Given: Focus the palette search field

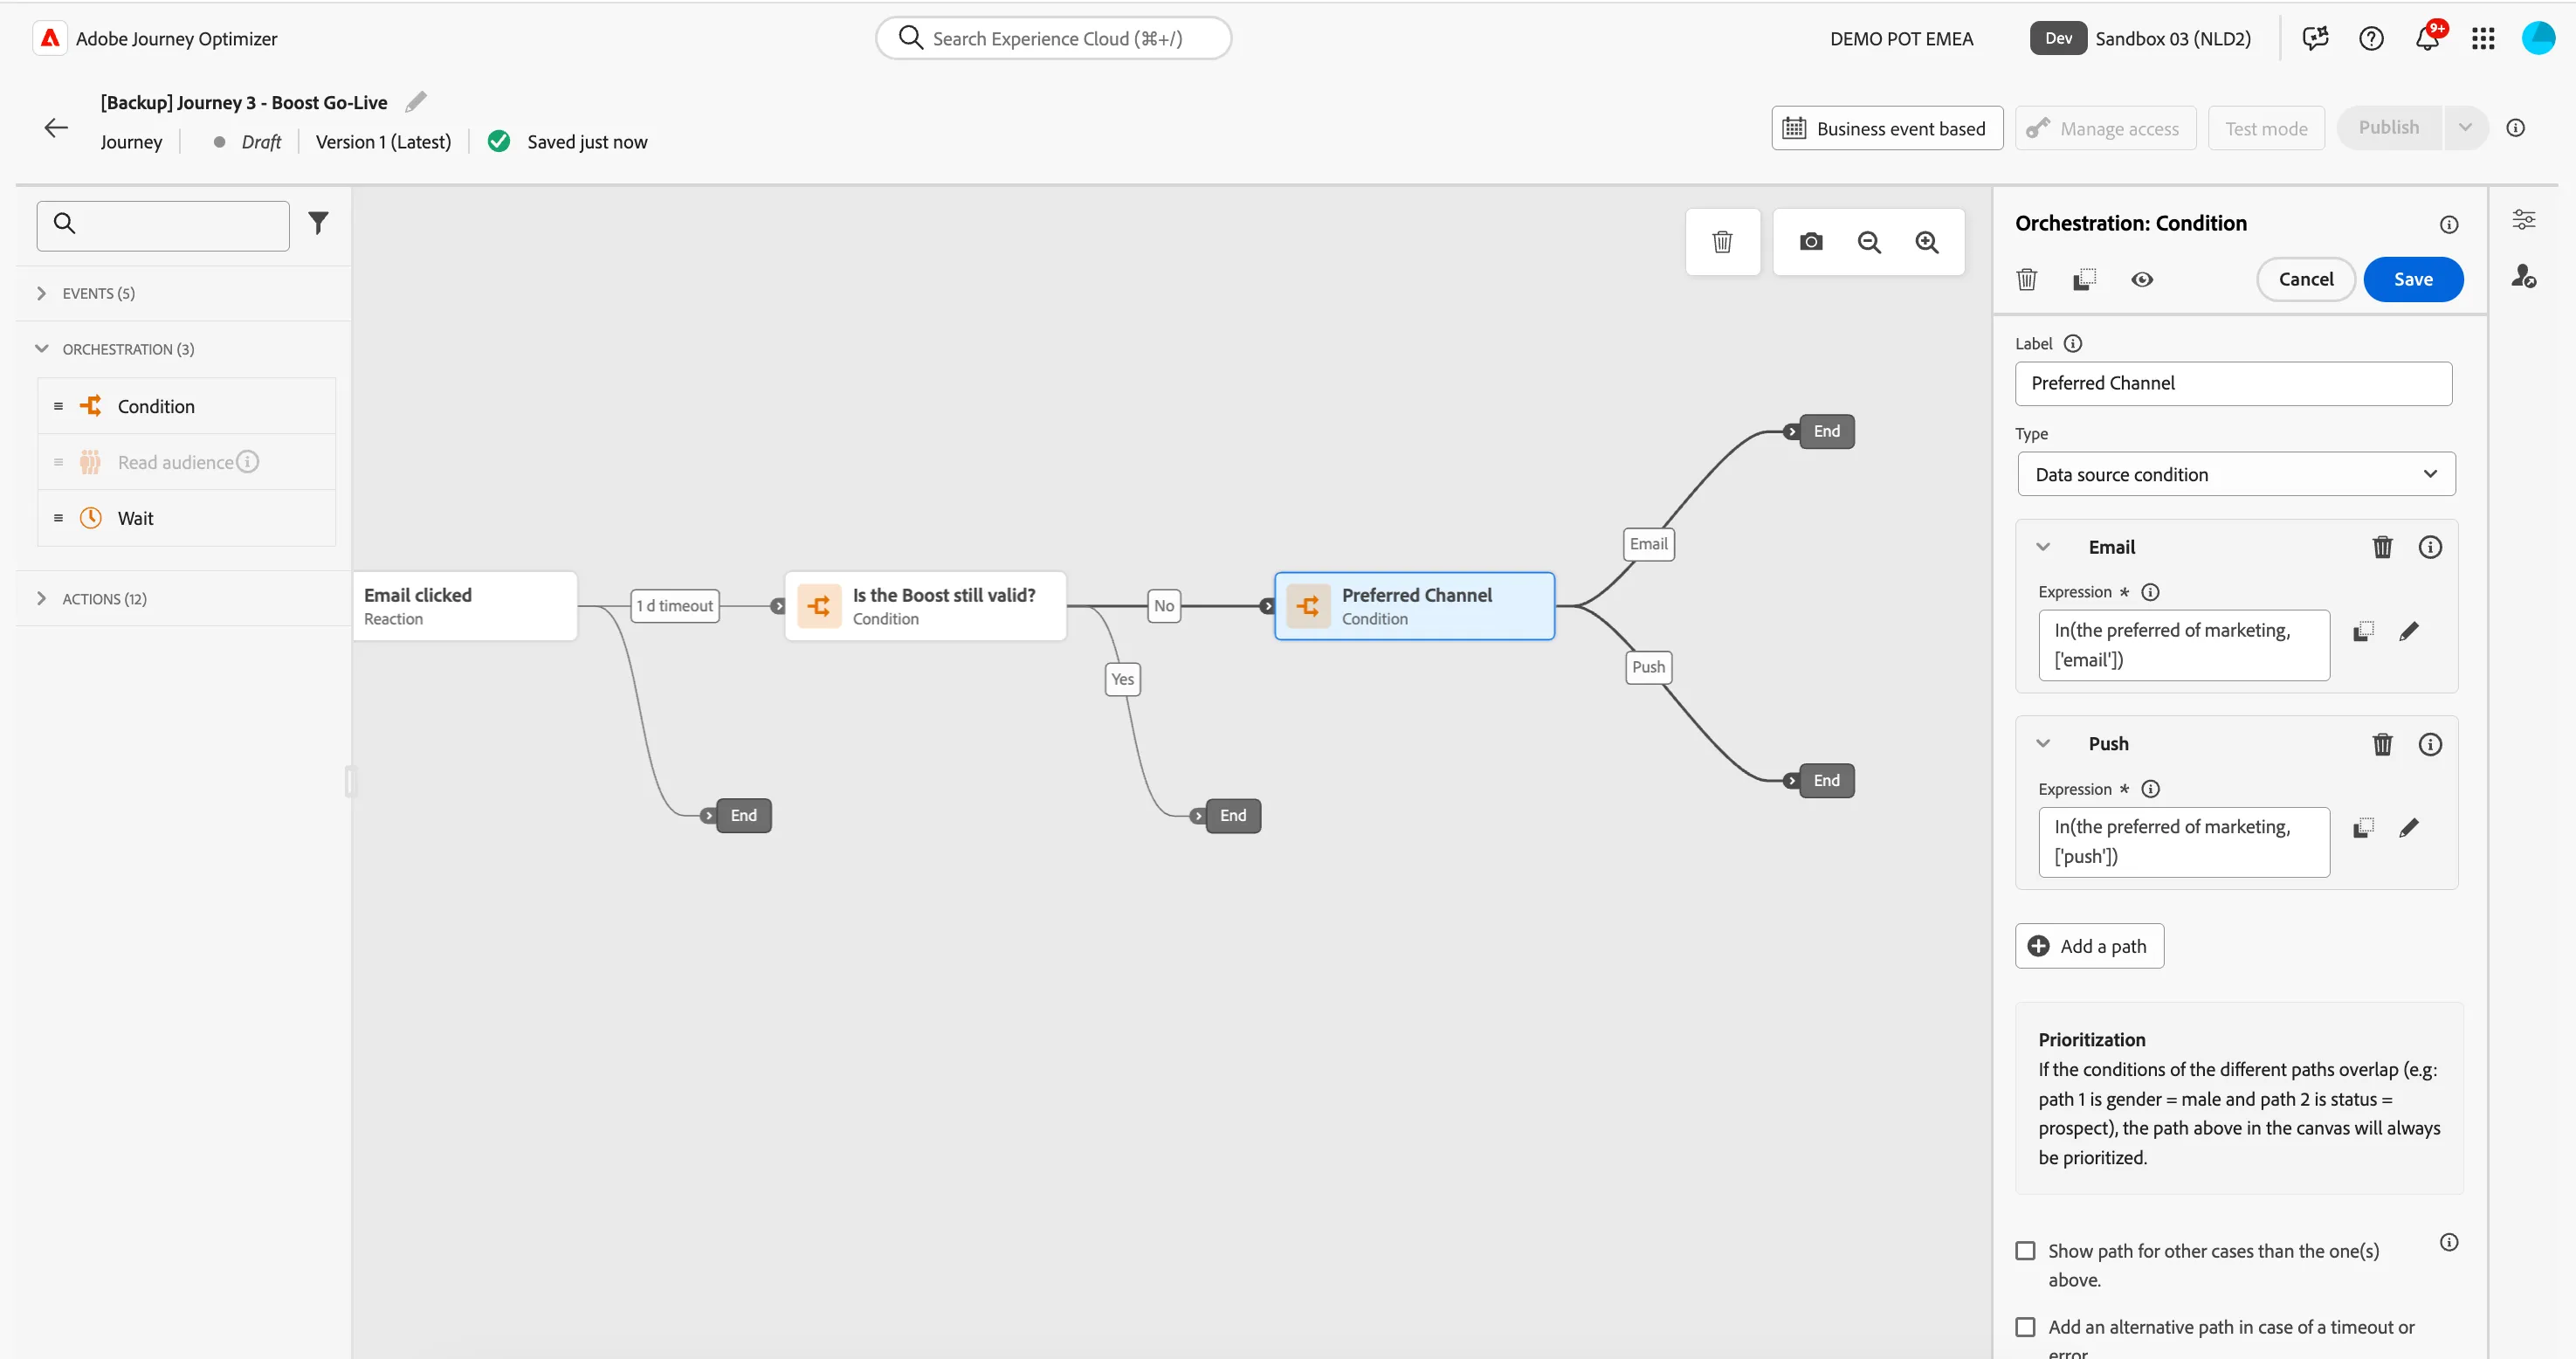Looking at the screenshot, I should 163,225.
